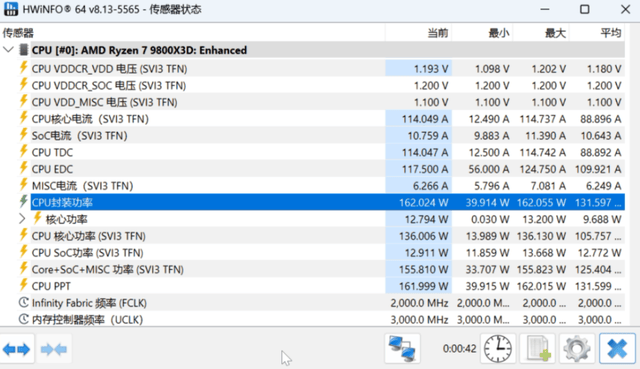Click the expand columns blue arrows icon

pyautogui.click(x=16, y=349)
